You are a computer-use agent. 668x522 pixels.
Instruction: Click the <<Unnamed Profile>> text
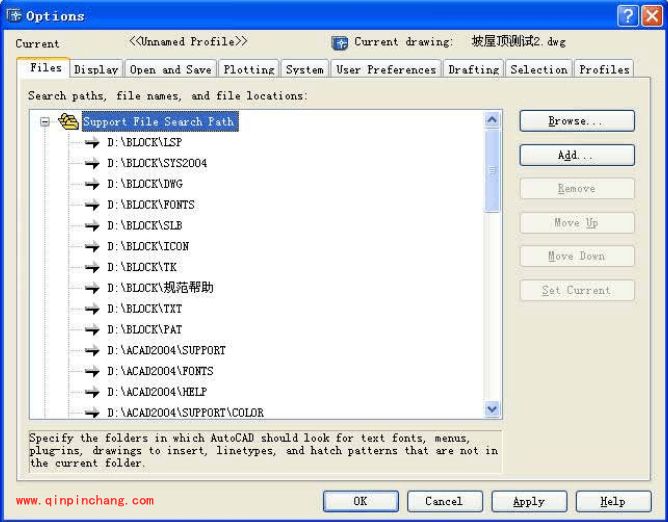188,42
